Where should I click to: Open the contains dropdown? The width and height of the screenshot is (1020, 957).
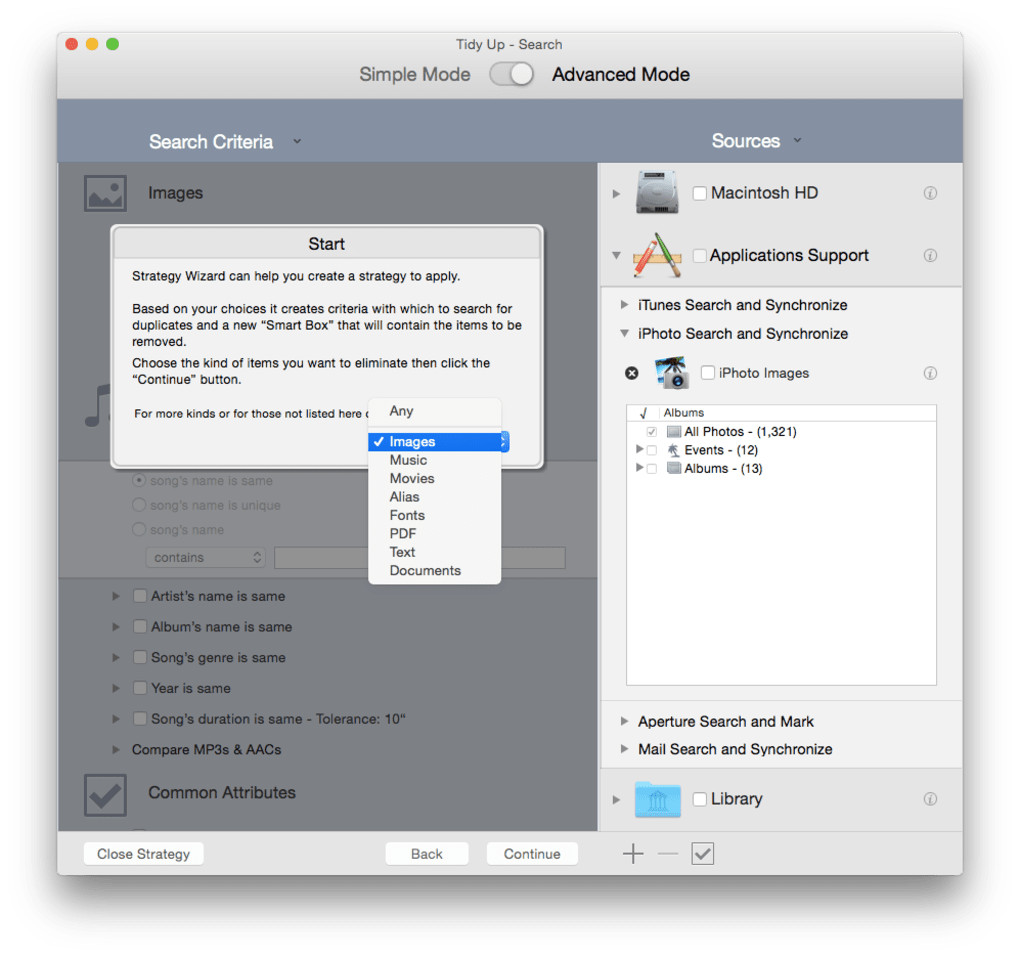[206, 558]
